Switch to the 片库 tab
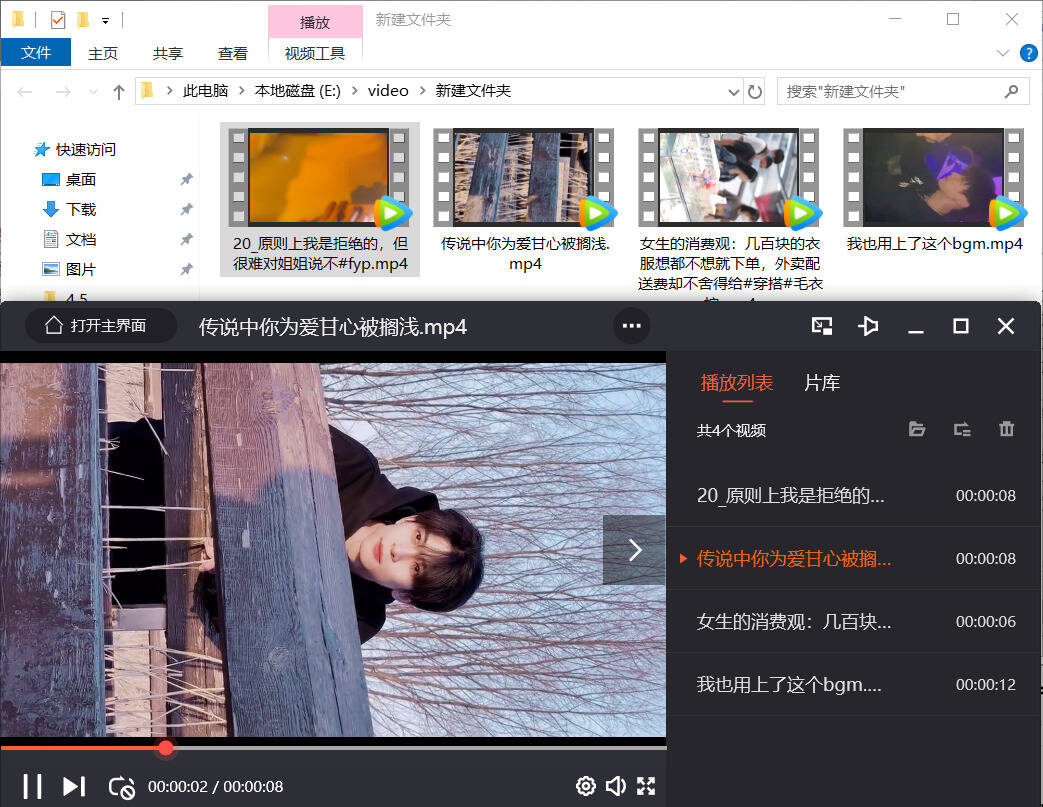Screen dimensions: 1043x807 (x=822, y=383)
